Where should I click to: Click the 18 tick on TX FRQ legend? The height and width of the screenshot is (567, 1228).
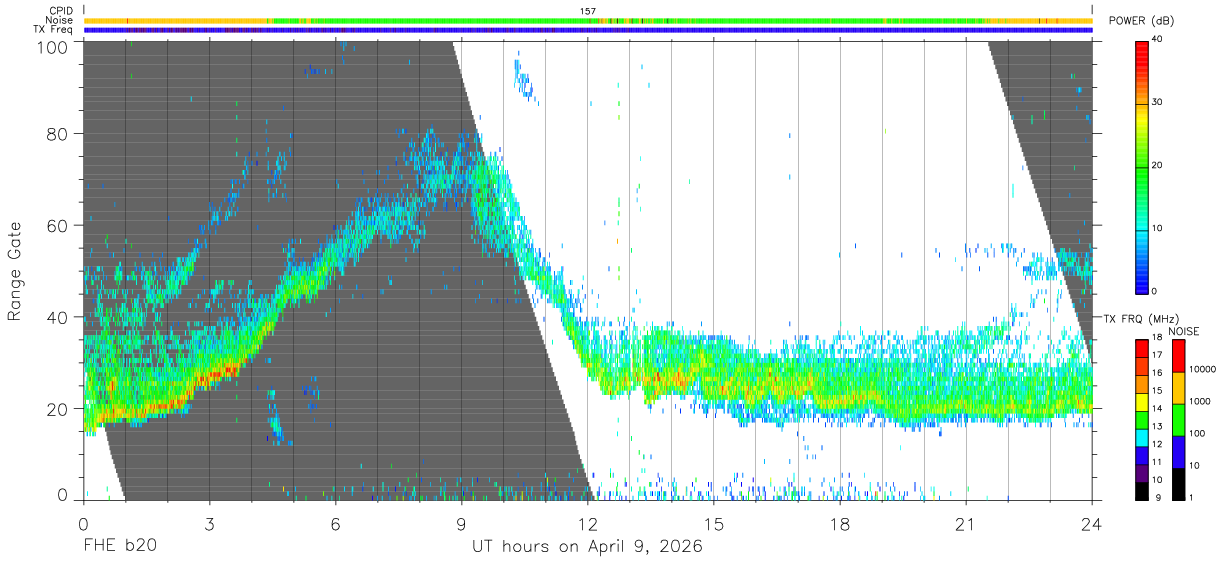click(1158, 338)
